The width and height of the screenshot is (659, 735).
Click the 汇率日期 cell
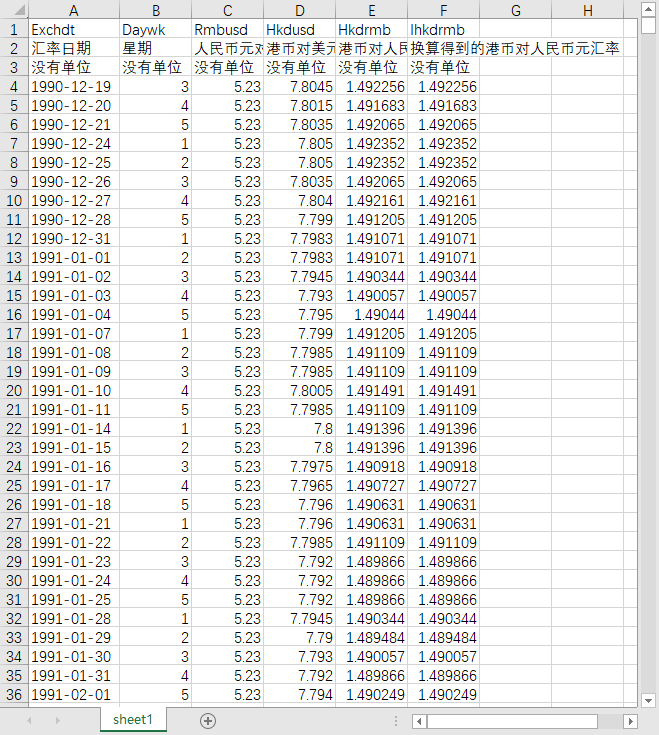[x=74, y=48]
